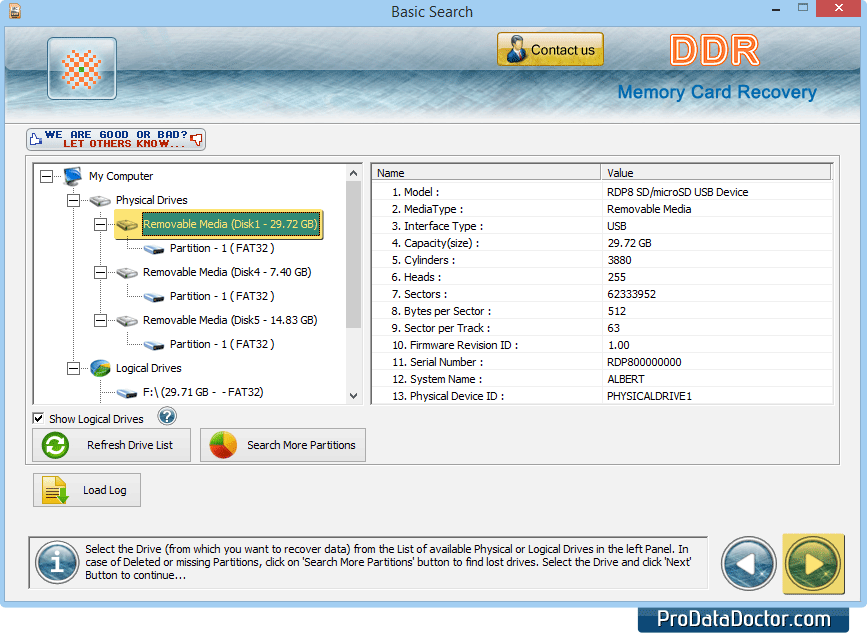Image resolution: width=867 pixels, height=633 pixels.
Task: Click the Value column header
Action: [716, 173]
